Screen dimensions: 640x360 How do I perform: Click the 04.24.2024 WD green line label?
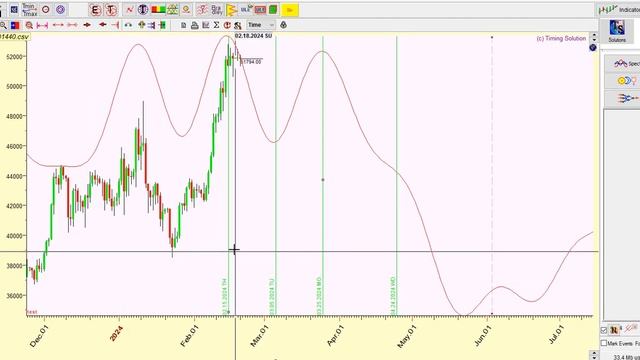tap(393, 296)
